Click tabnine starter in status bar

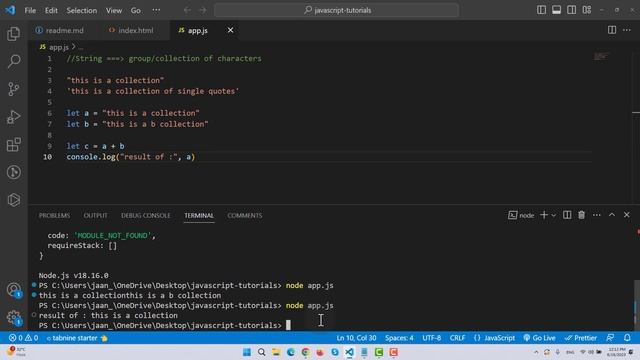tap(77, 338)
